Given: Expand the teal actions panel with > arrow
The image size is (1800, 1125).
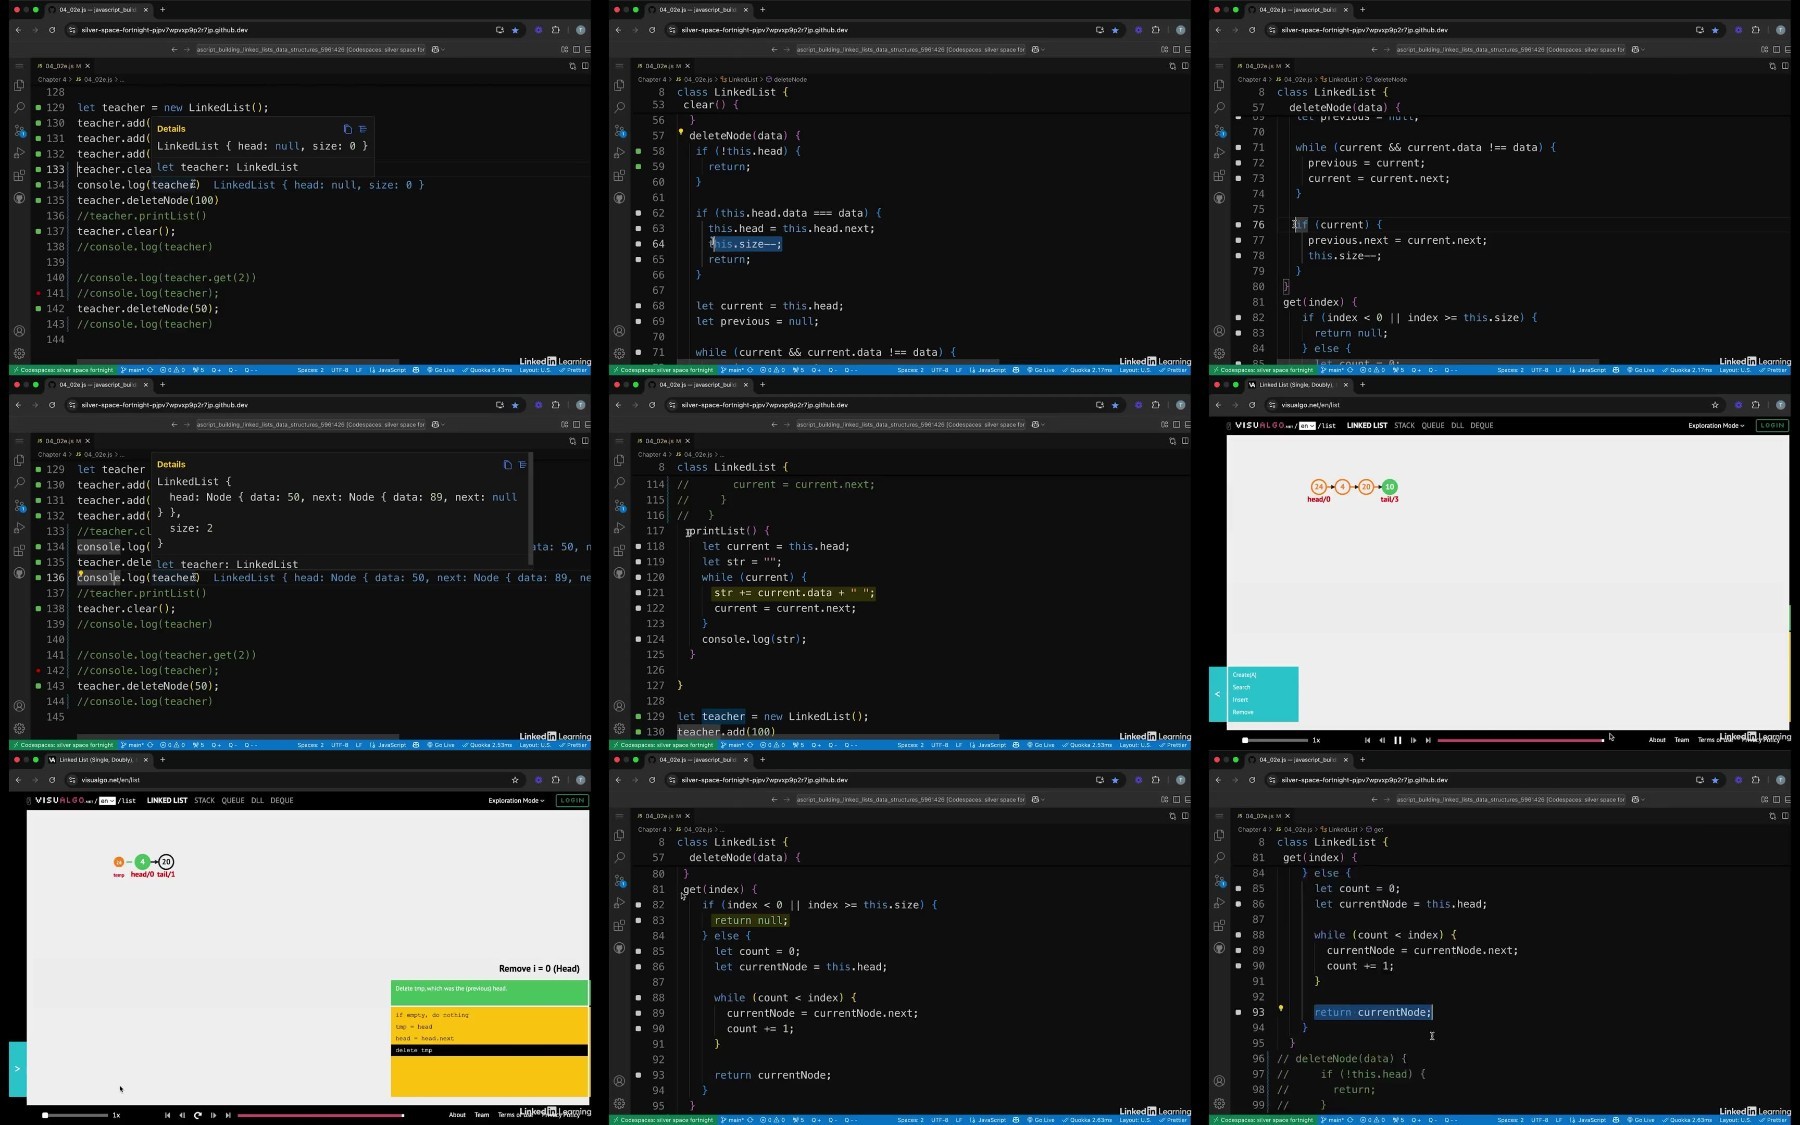Looking at the screenshot, I should (17, 1069).
